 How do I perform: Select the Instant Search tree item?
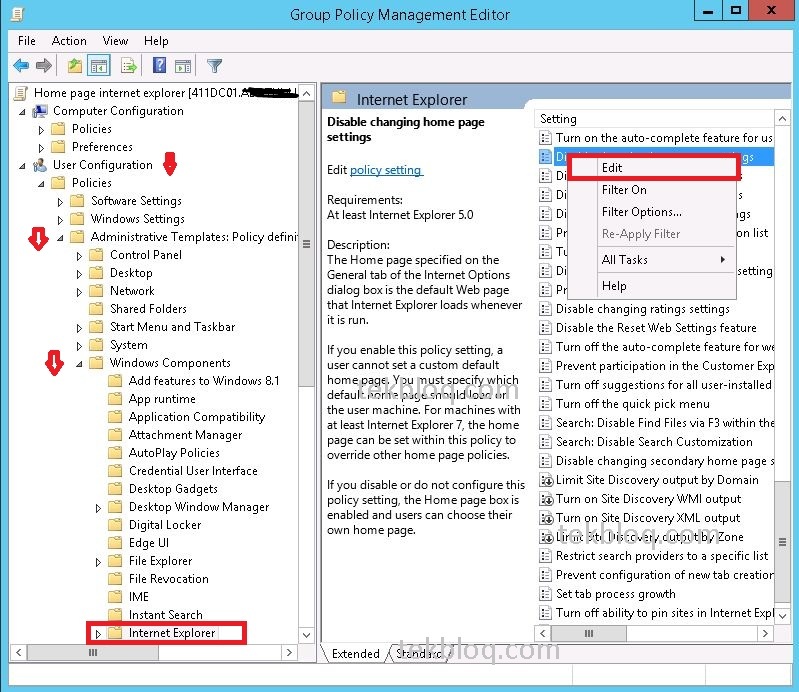click(166, 615)
